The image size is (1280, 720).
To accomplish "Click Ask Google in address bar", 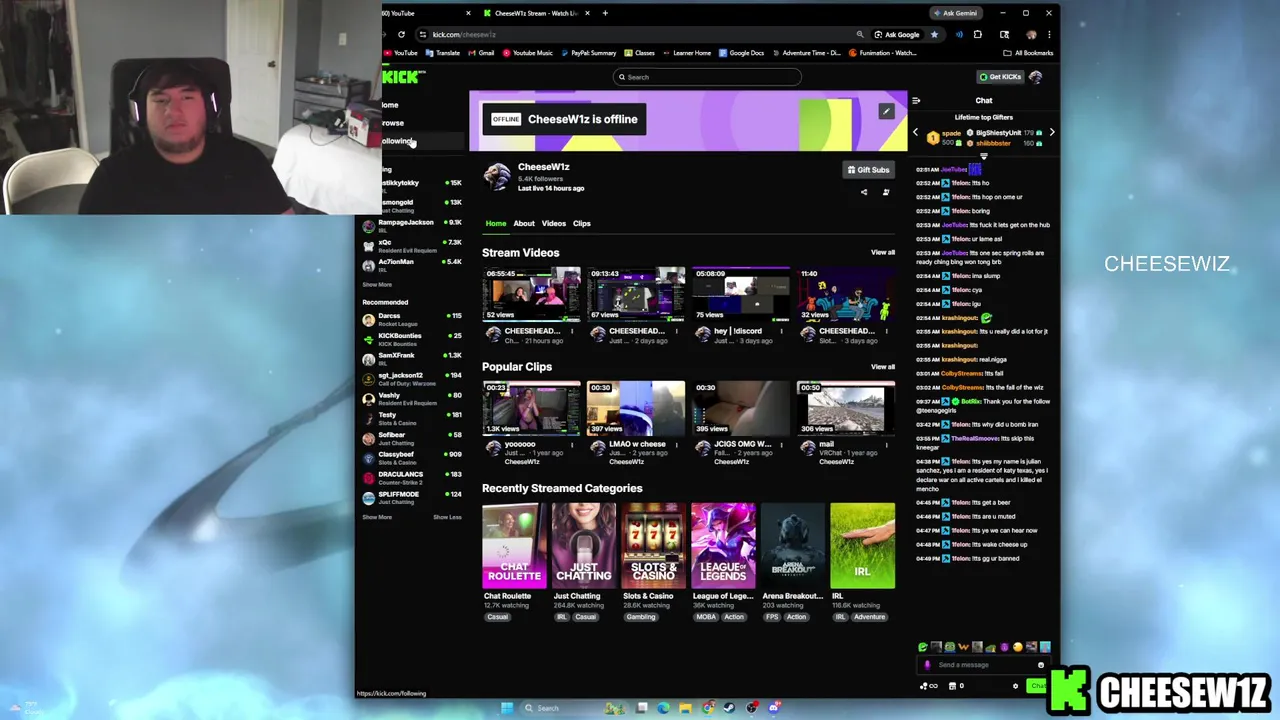I will coord(897,34).
